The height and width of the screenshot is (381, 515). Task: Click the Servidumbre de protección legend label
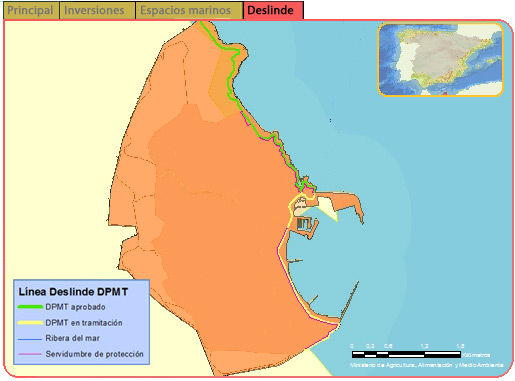(94, 354)
